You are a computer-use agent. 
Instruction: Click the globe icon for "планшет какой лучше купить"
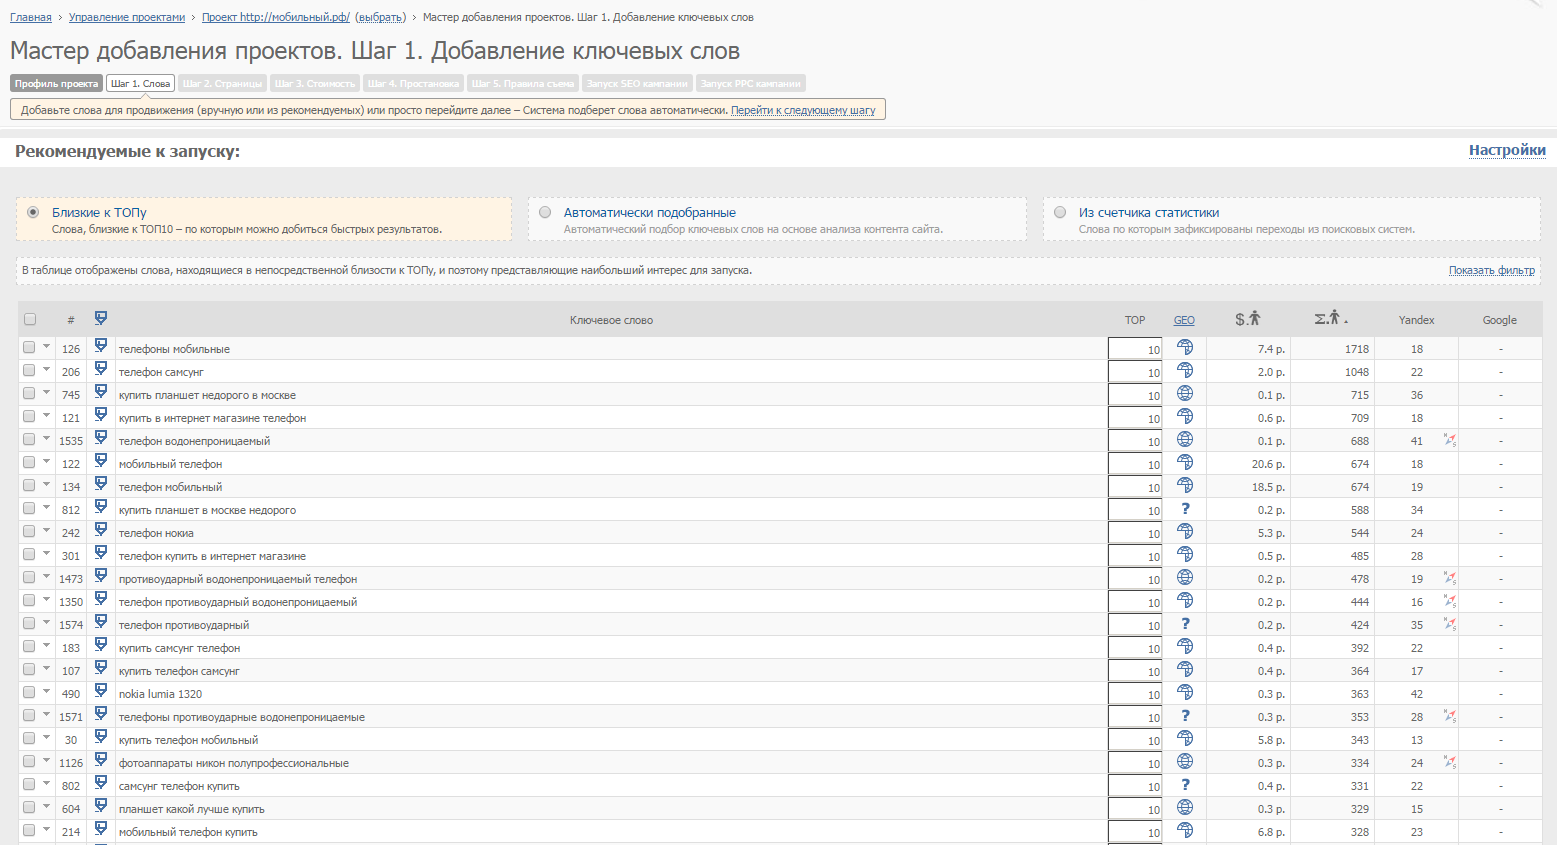tap(1185, 807)
